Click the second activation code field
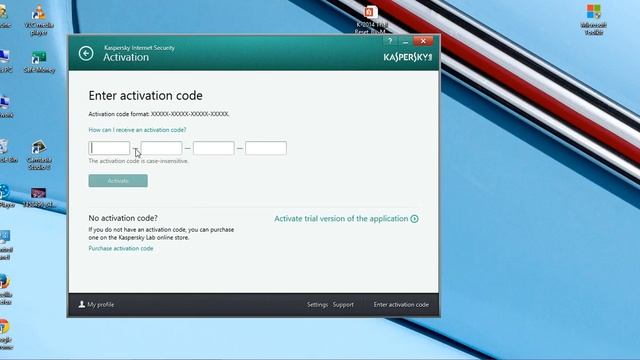640x360 pixels. tap(161, 148)
